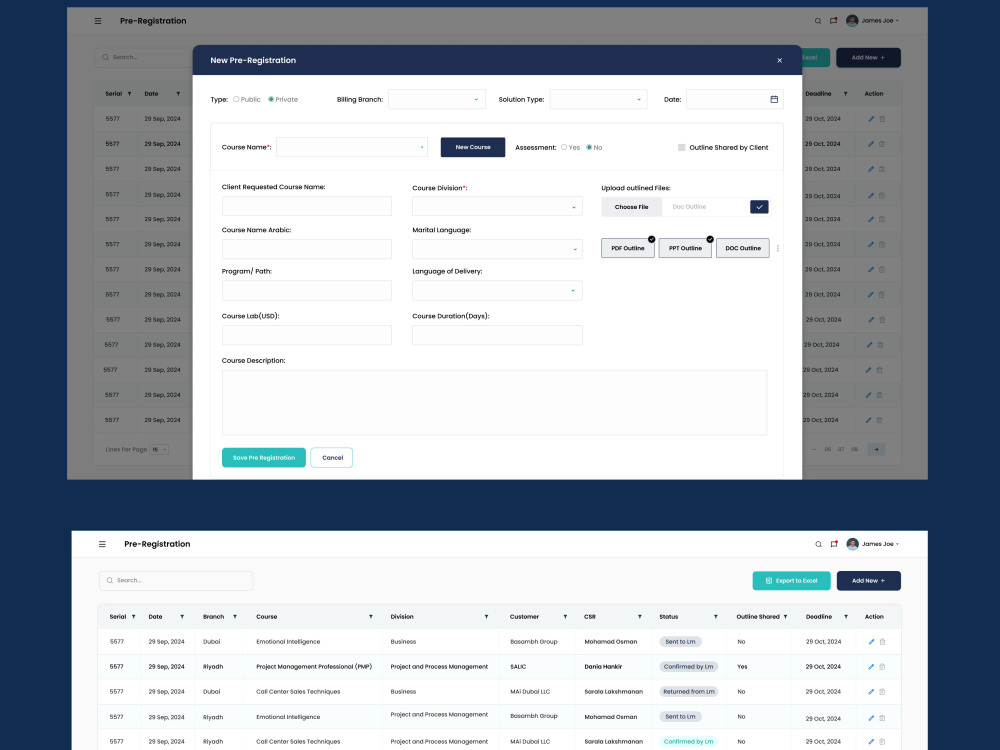Open the Course Name dropdown
Viewport: 1000px width, 750px height.
352,147
